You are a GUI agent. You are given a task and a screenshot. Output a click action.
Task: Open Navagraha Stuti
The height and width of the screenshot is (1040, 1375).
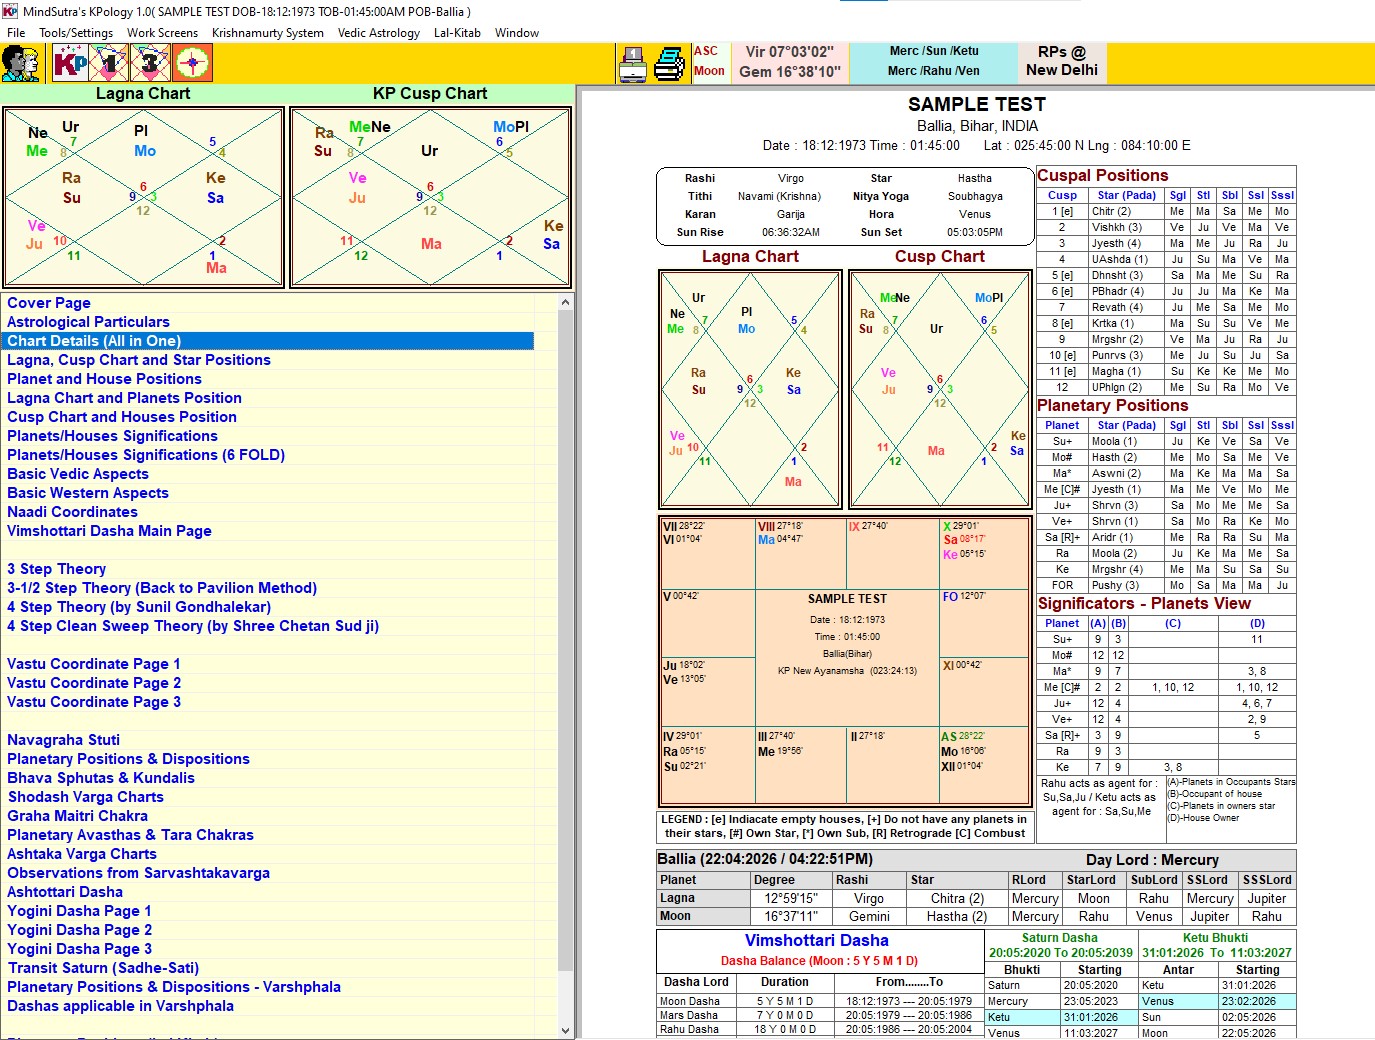coord(63,740)
